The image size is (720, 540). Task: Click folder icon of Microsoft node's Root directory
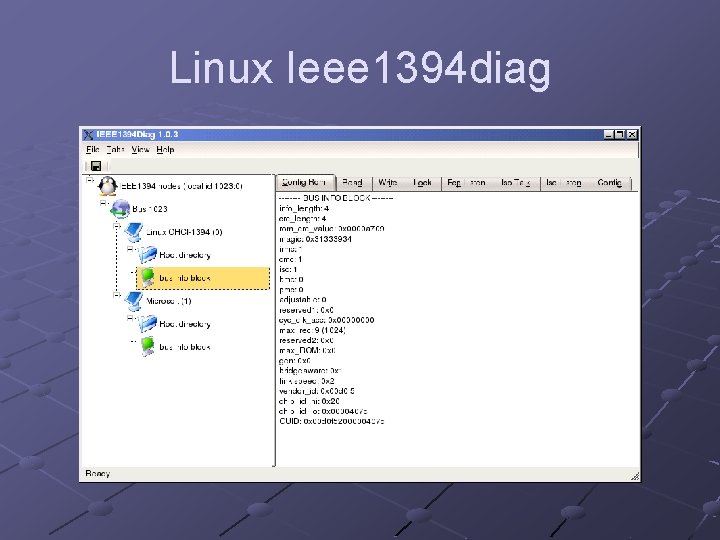tap(147, 324)
